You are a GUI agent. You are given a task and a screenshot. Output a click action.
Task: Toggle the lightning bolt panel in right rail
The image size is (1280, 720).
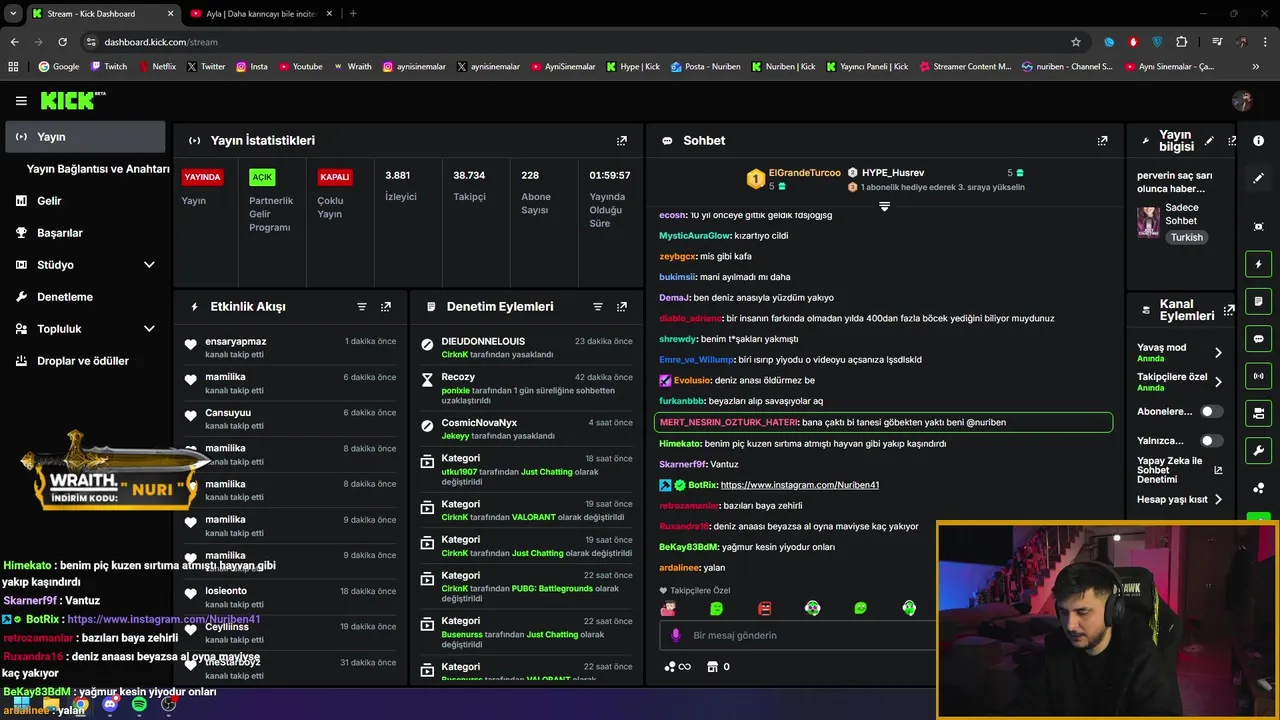1258,264
